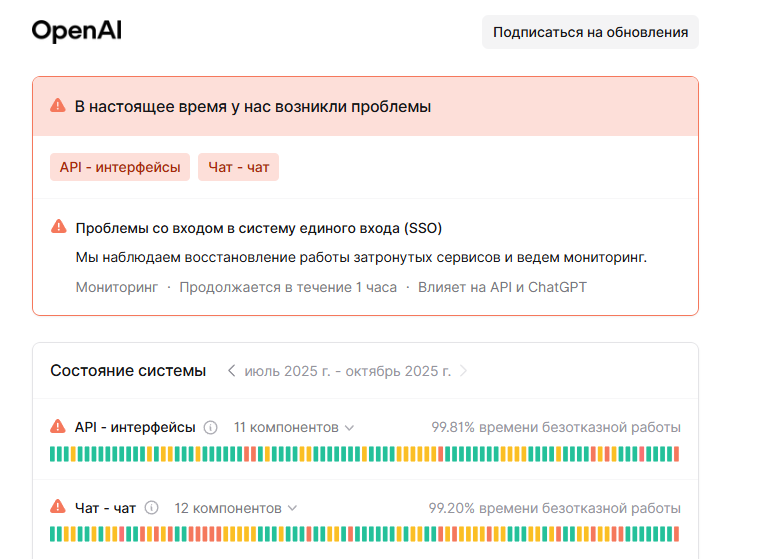Click the date range июль 2025 – октябрь 2025

tap(347, 371)
